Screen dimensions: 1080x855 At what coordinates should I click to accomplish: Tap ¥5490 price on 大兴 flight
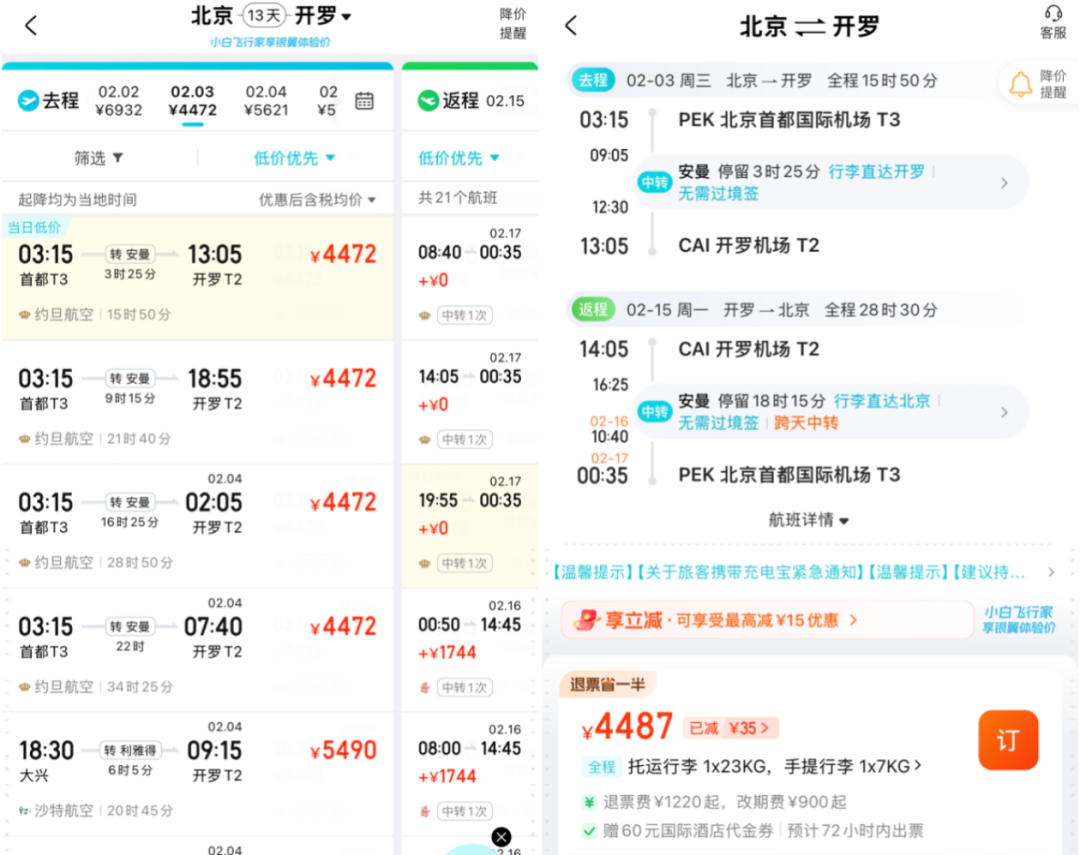[x=343, y=750]
